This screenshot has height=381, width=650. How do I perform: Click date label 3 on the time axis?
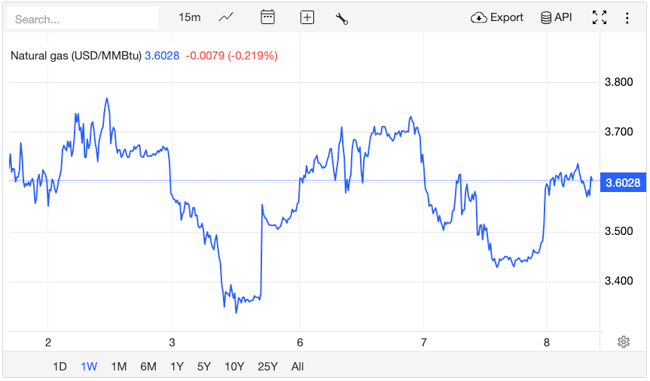(x=172, y=342)
